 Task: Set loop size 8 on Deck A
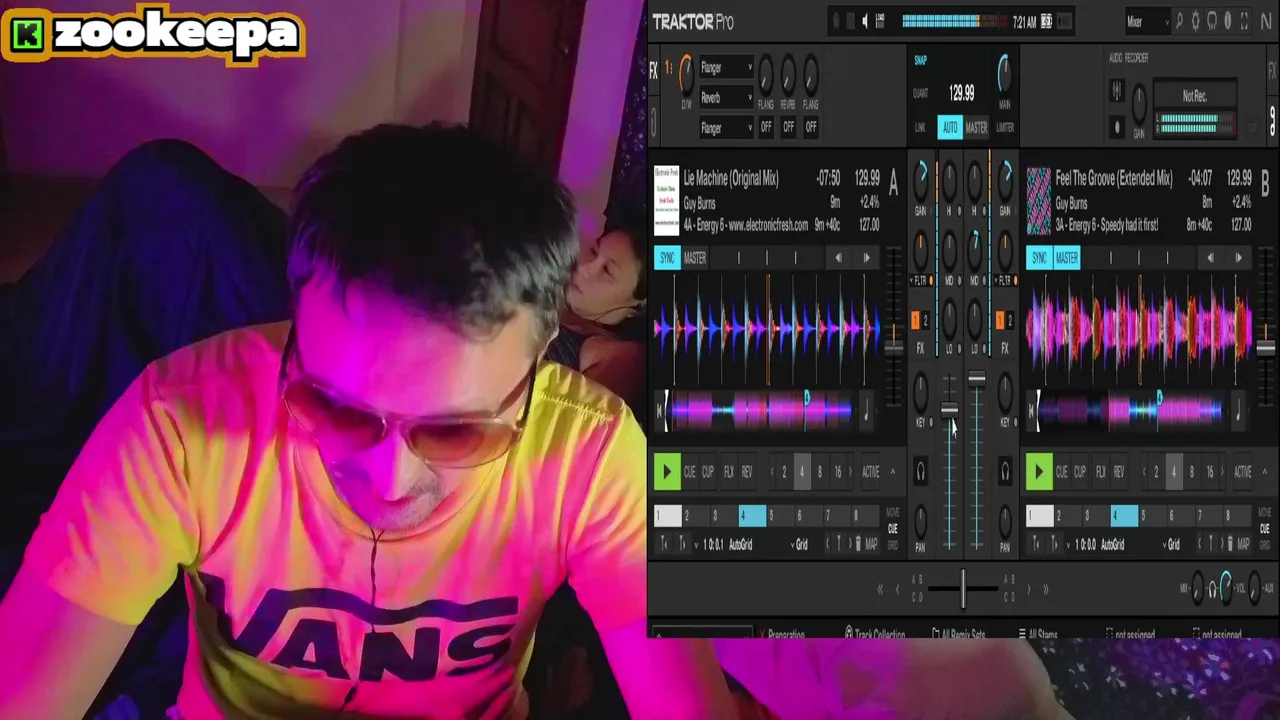[x=819, y=472]
